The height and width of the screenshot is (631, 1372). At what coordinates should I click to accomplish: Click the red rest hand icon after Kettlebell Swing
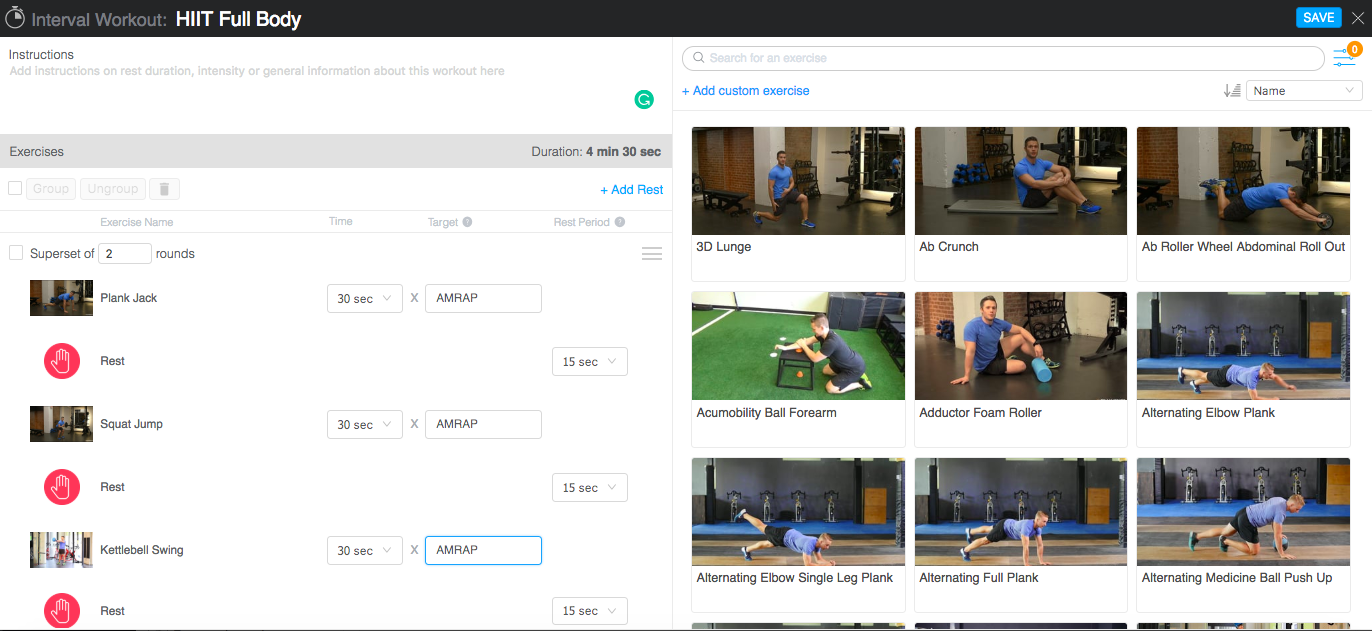coord(62,611)
